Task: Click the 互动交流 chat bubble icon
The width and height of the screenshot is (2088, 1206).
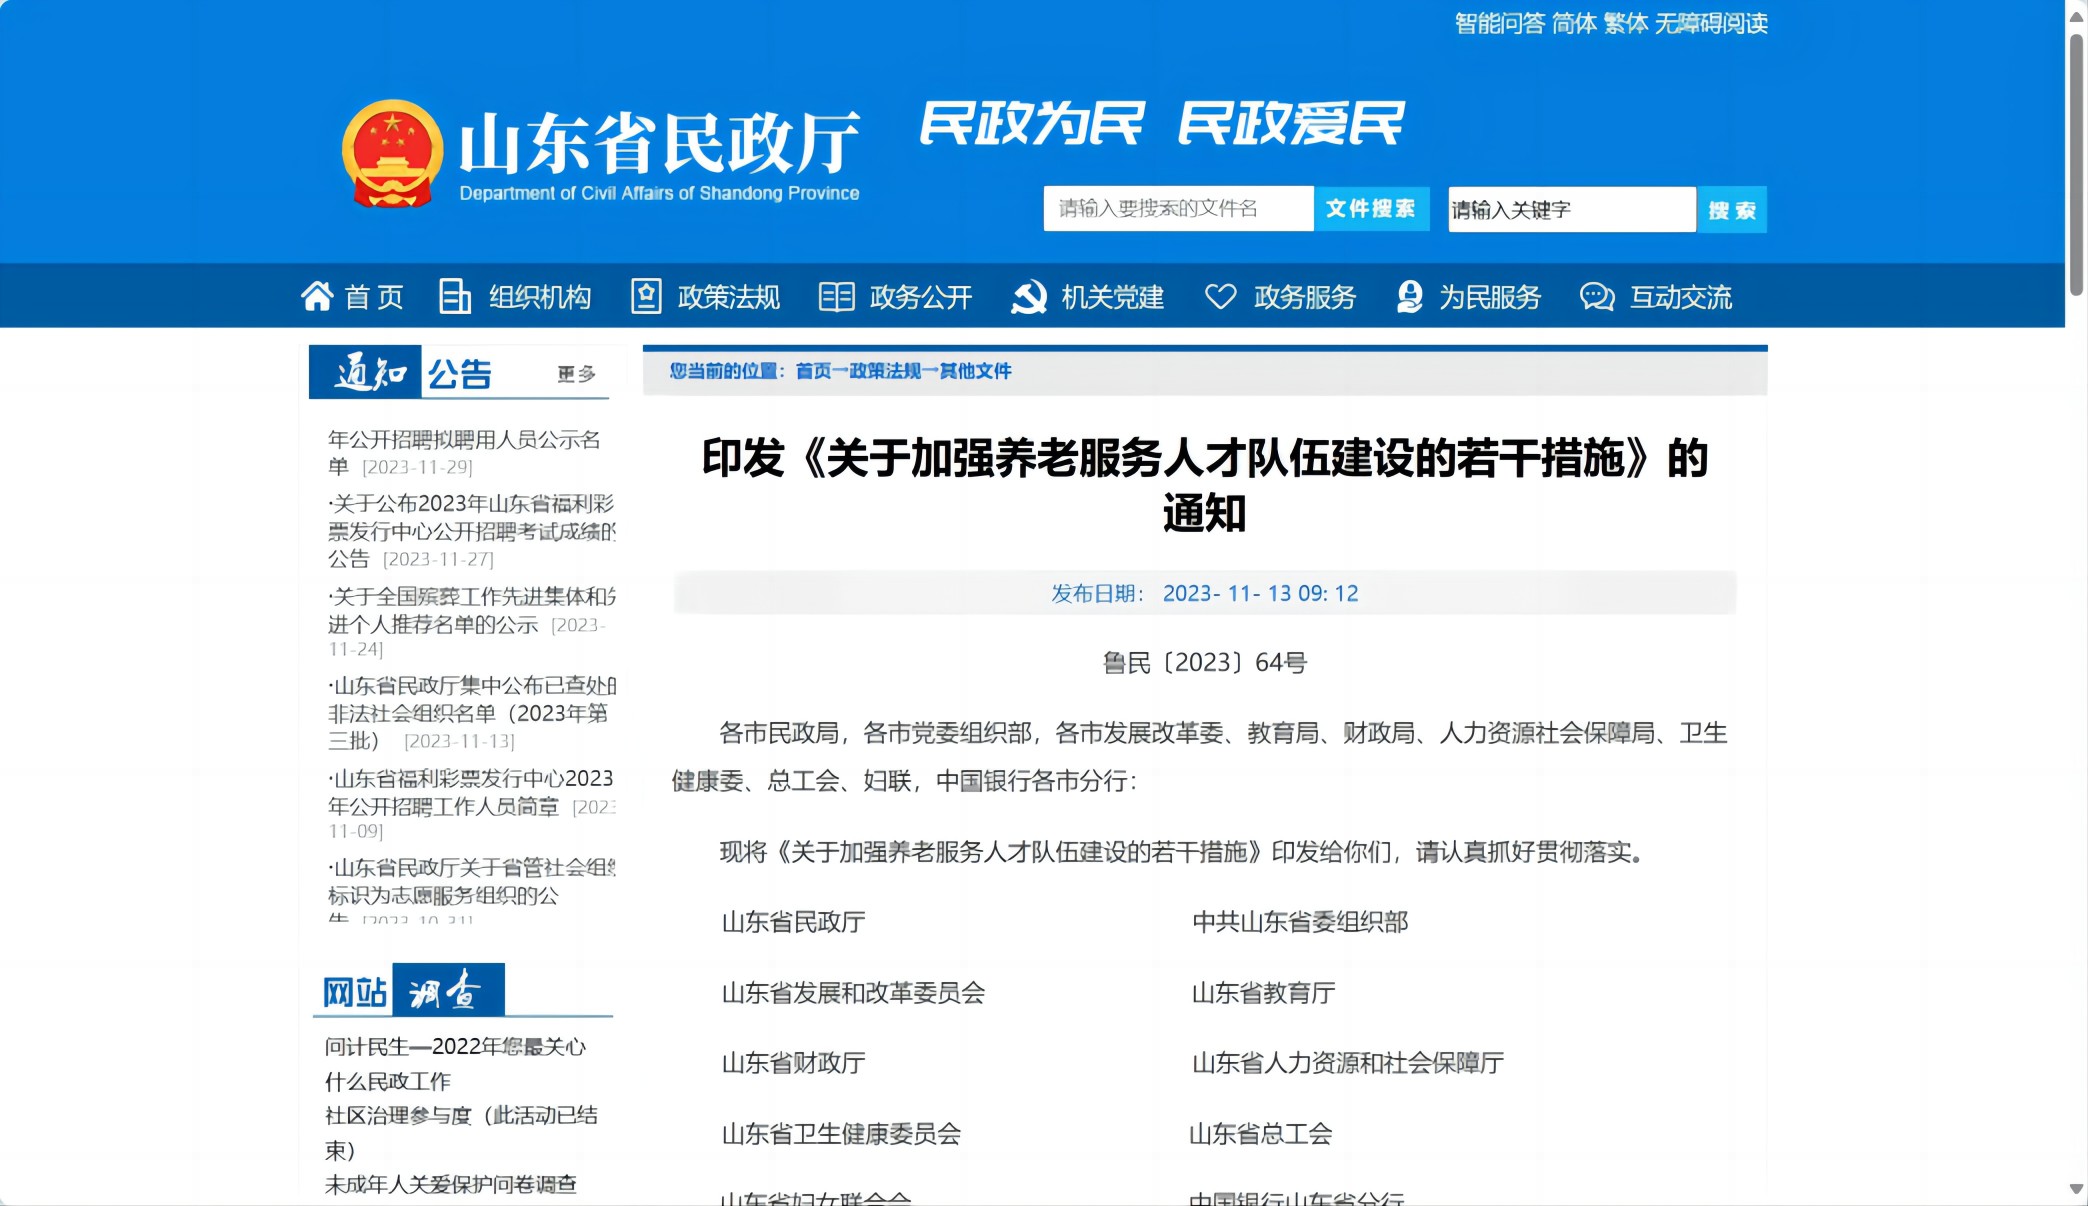Action: coord(1597,297)
